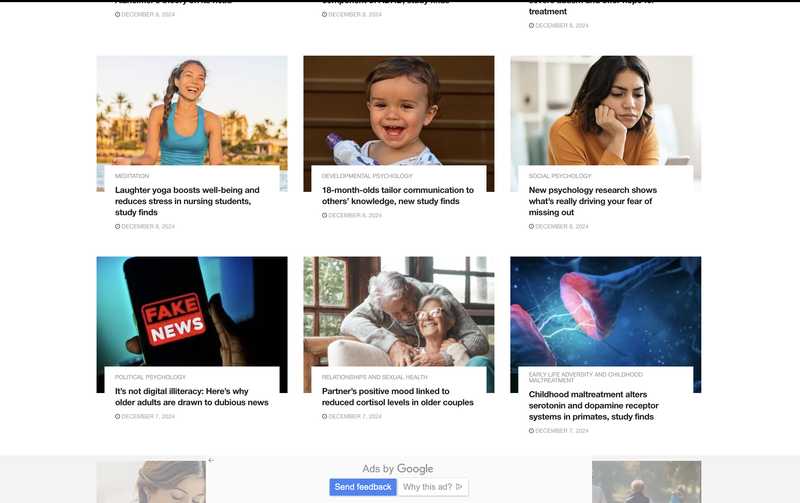Click the date under dubious news article
The image size is (800, 503).
[148, 417]
